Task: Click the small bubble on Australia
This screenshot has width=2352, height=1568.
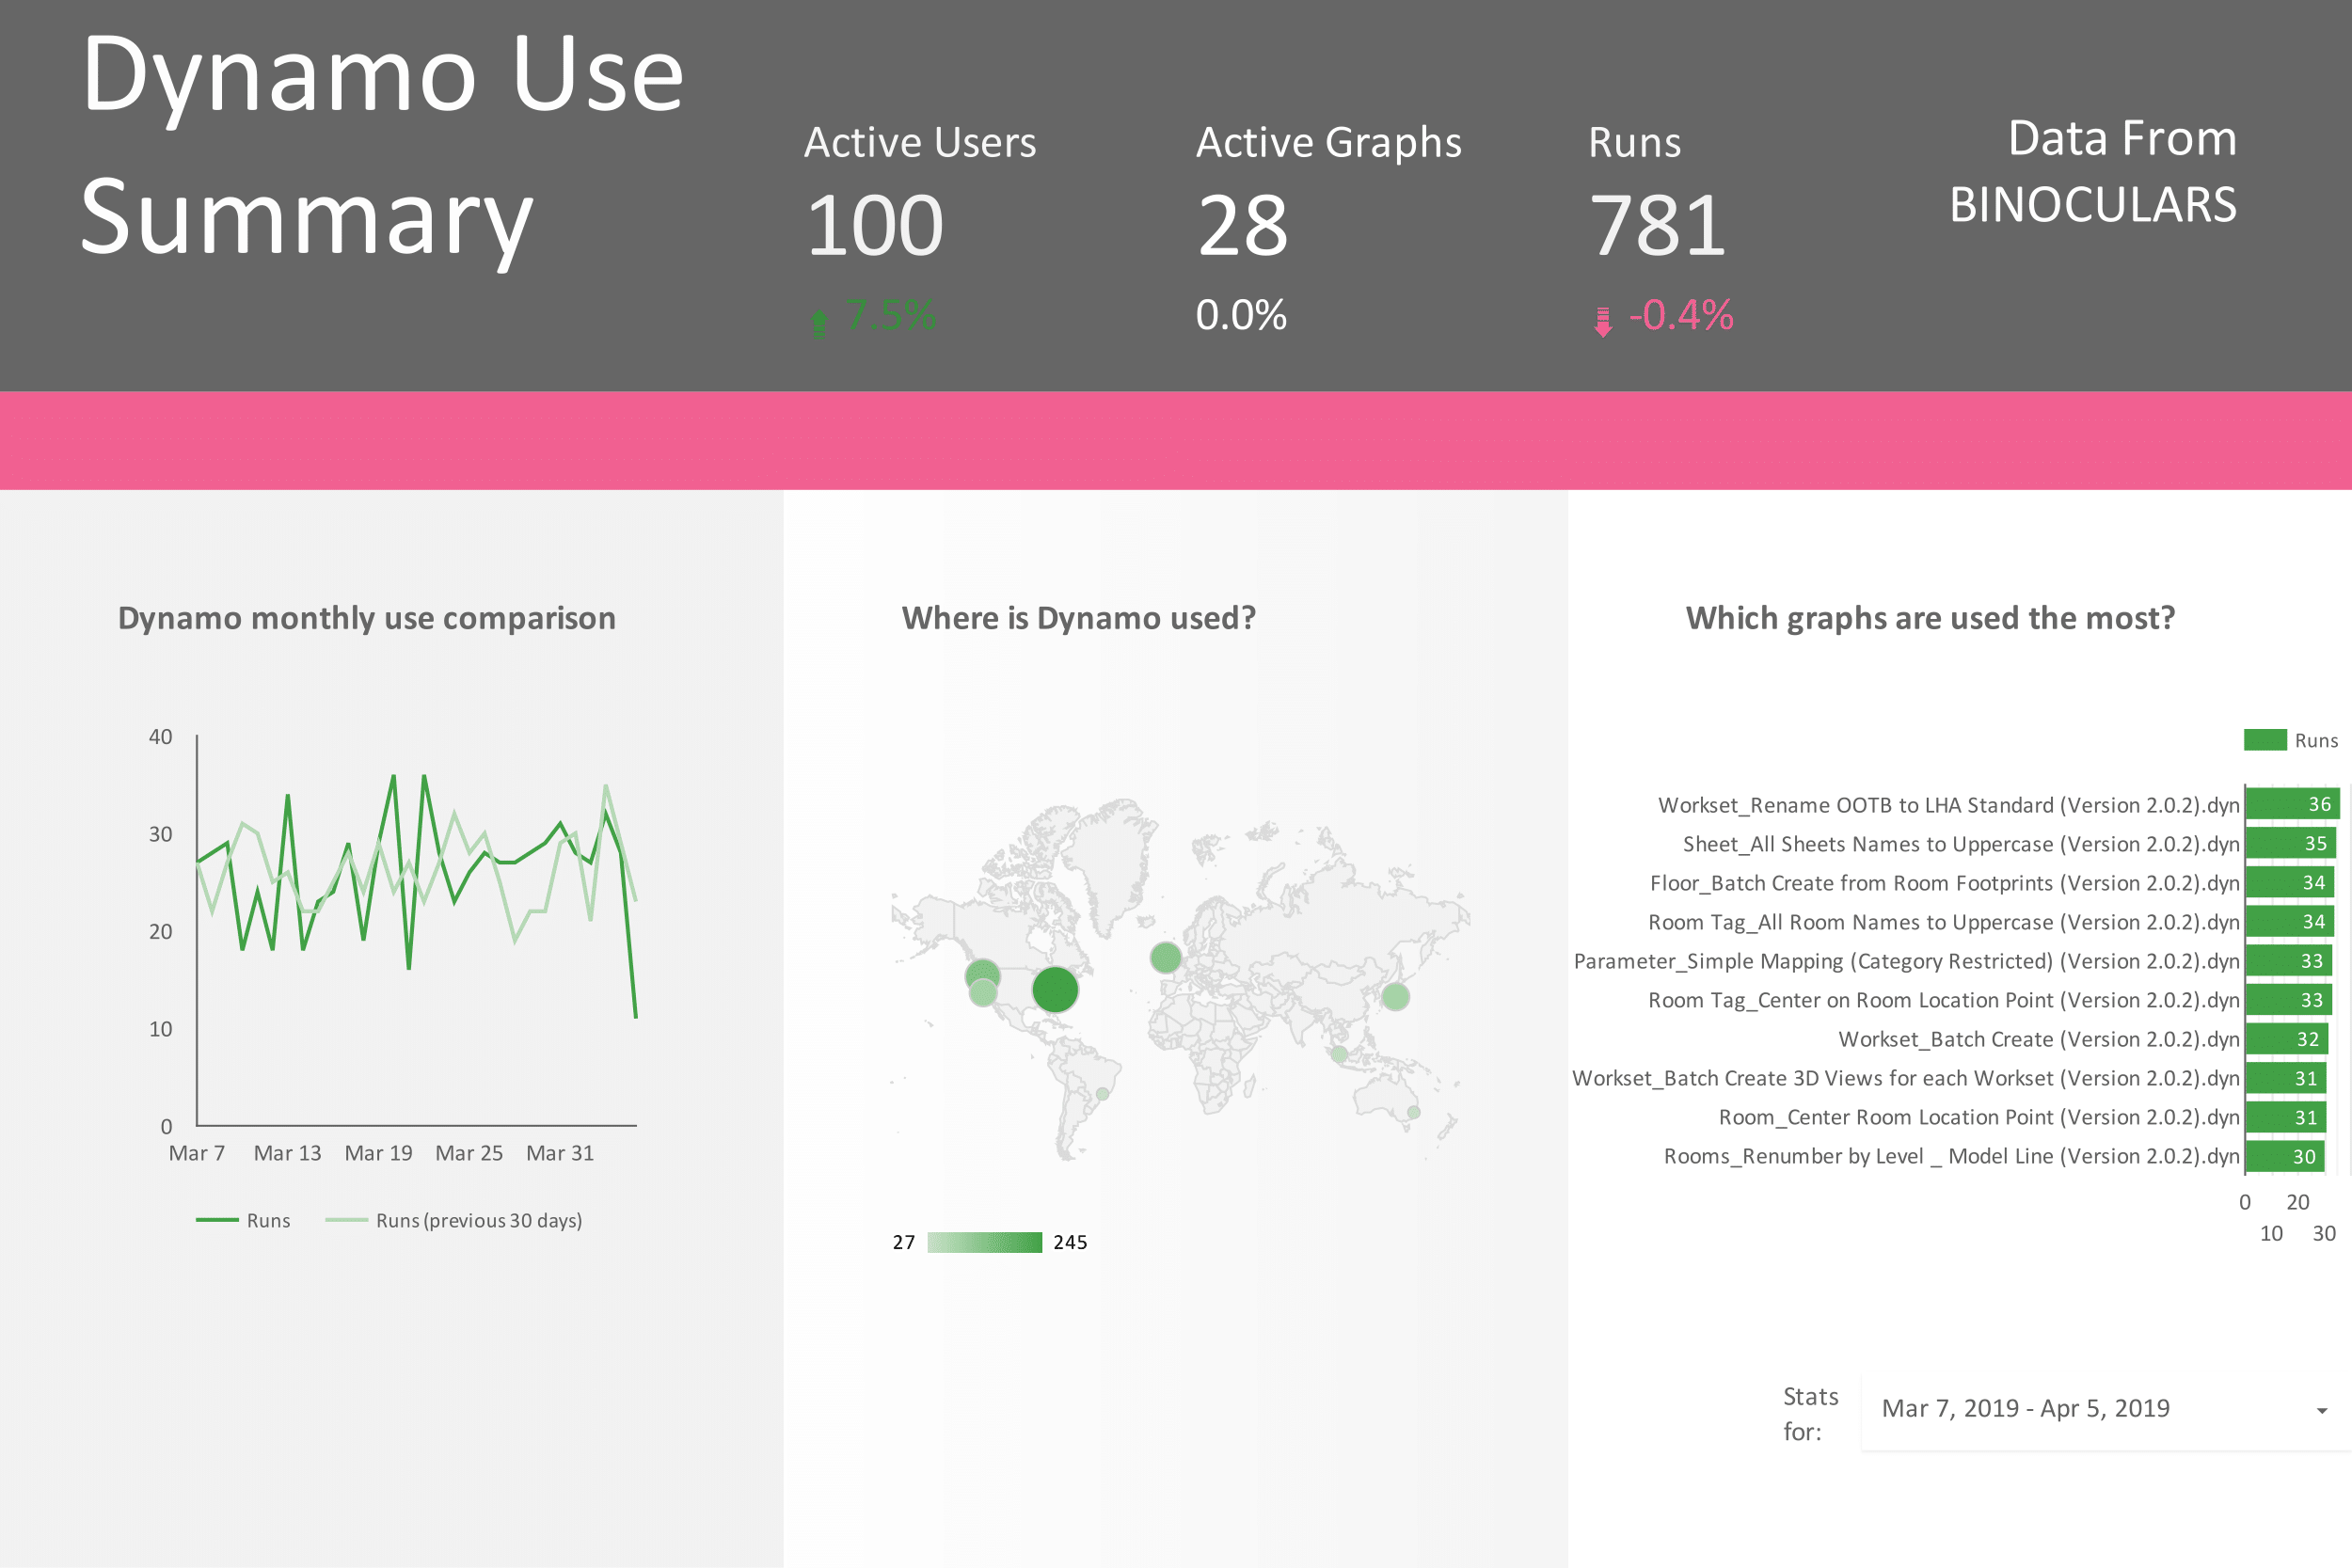Action: (x=1413, y=1112)
